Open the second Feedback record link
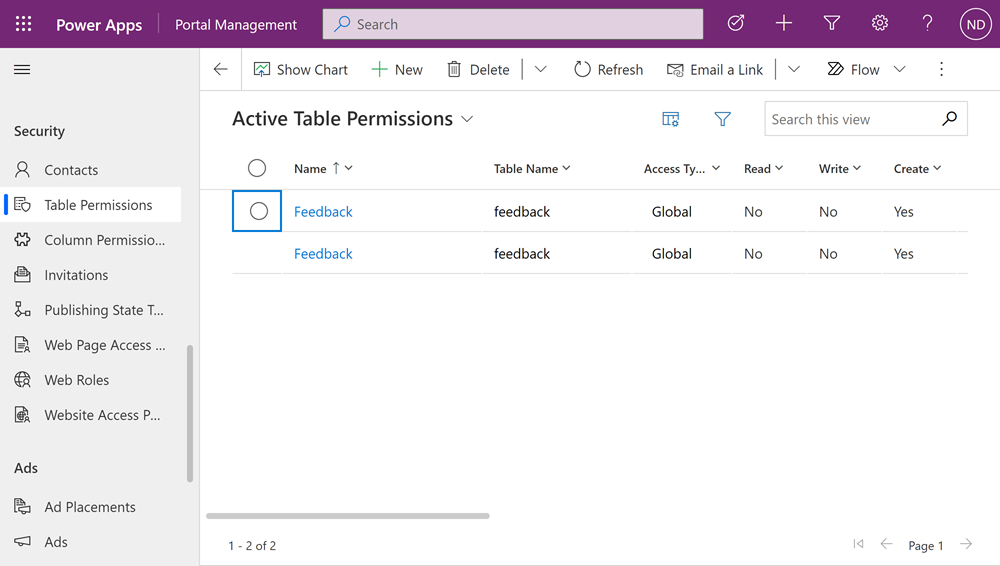Viewport: 1000px width, 566px height. (323, 253)
